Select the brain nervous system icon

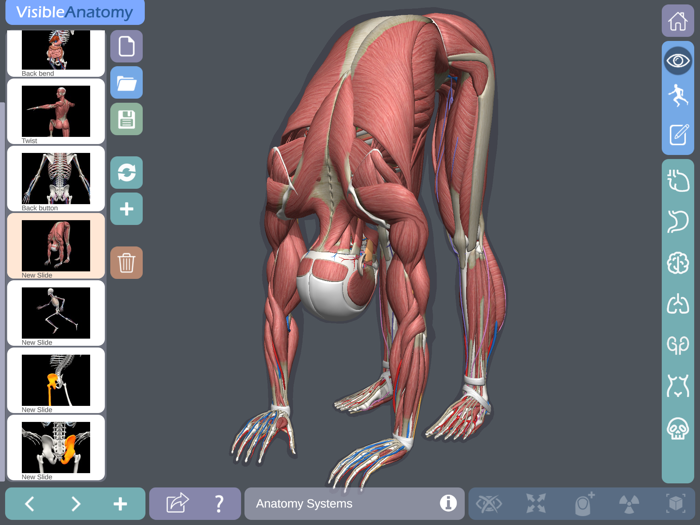point(677,263)
